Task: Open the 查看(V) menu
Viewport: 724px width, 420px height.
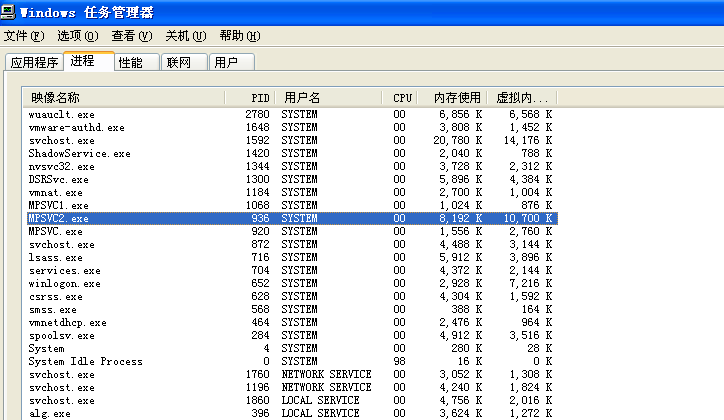Action: [x=132, y=36]
